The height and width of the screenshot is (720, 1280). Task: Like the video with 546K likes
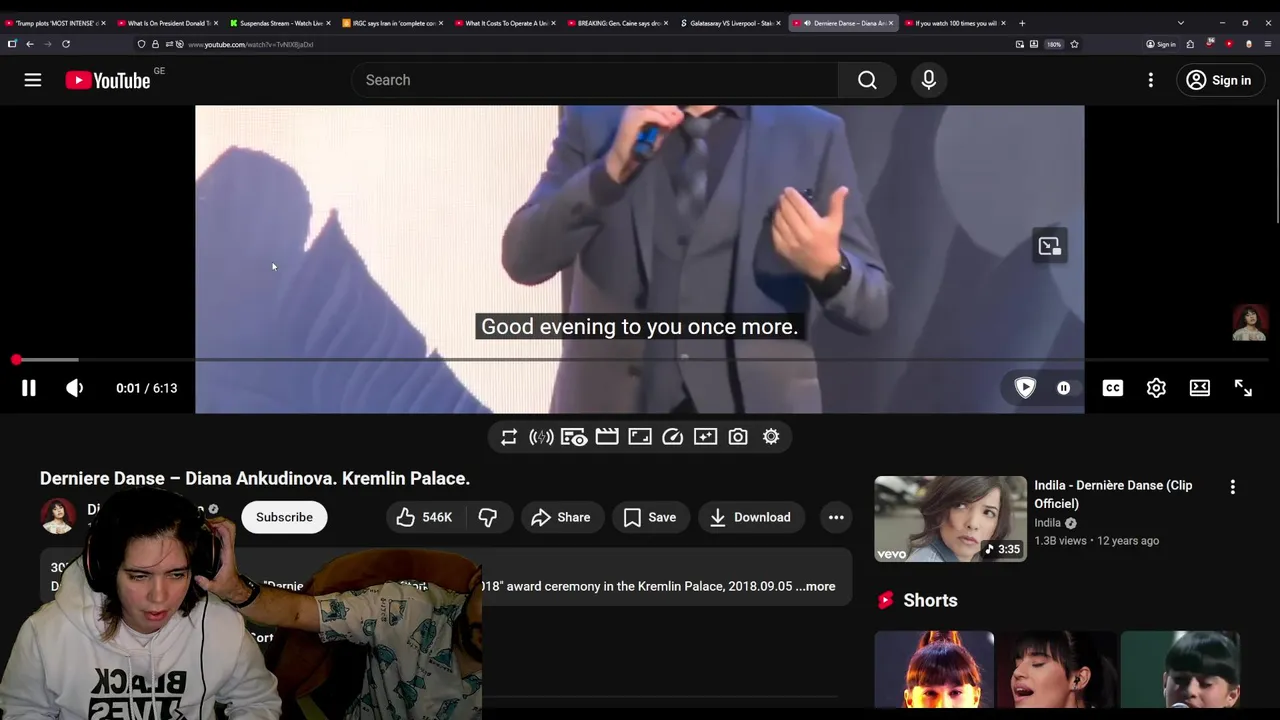tap(424, 517)
